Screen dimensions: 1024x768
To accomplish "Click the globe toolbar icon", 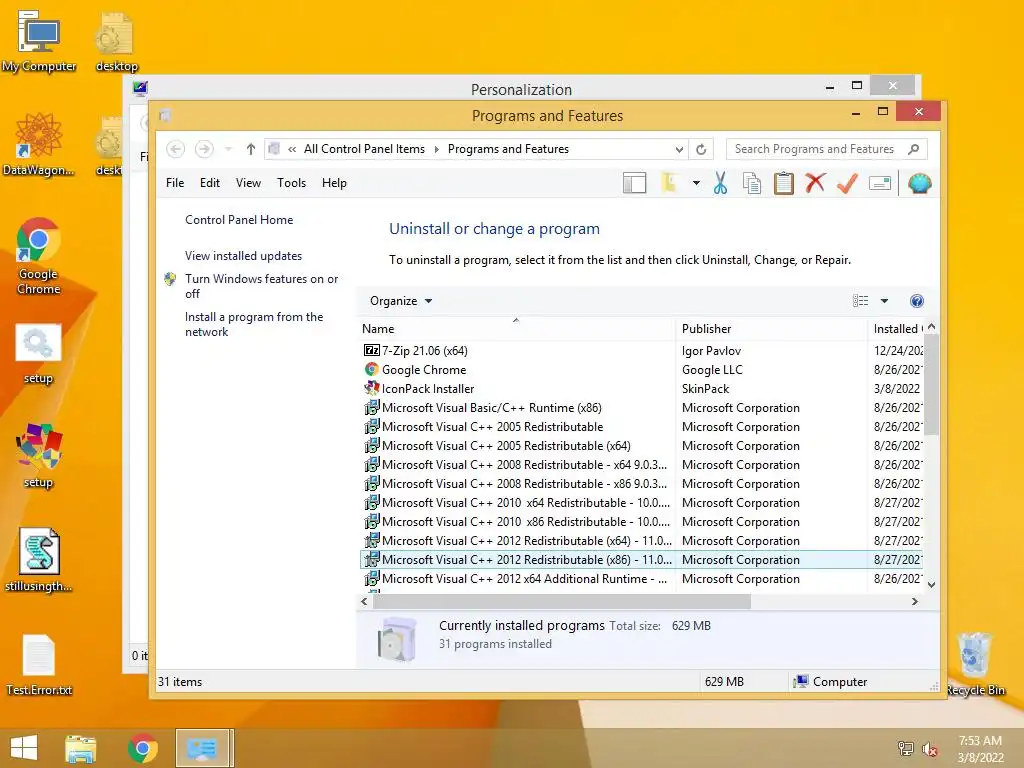I will pos(919,184).
